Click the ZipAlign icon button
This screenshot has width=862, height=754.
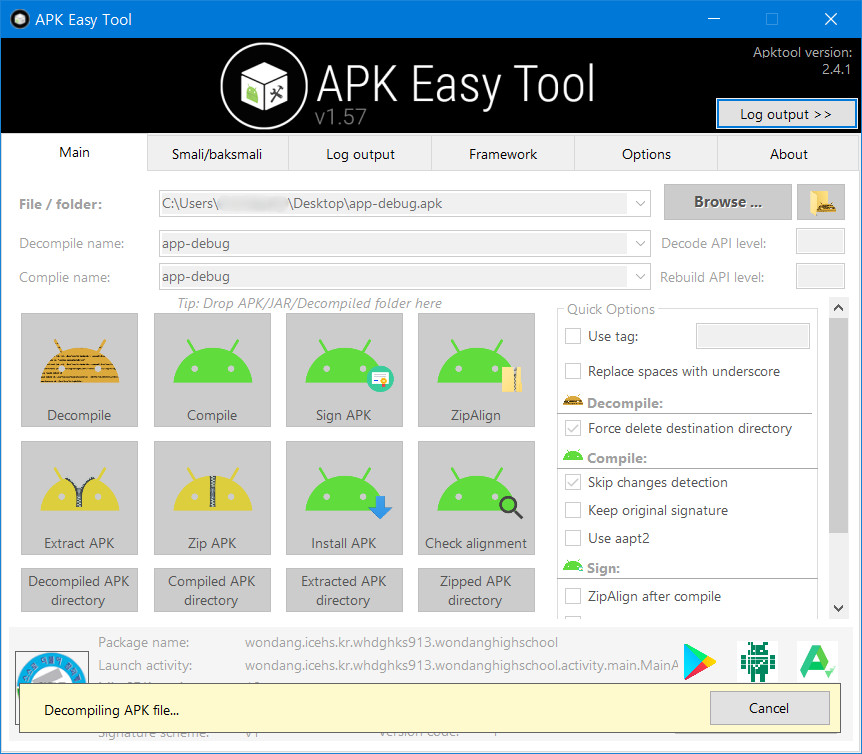(x=476, y=370)
